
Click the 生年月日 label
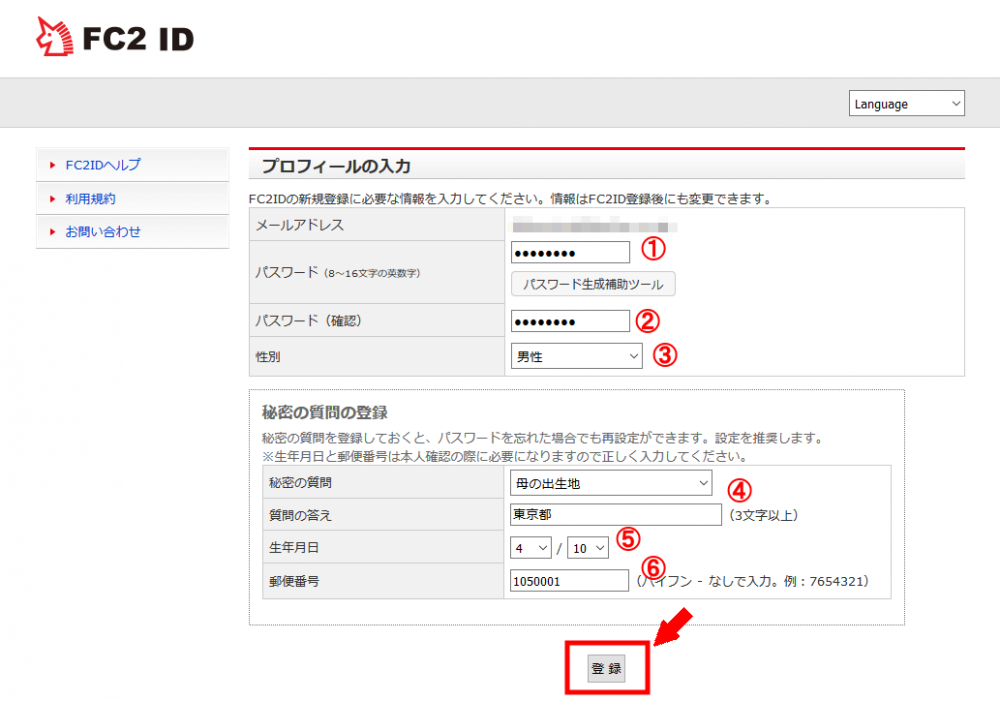pos(293,547)
